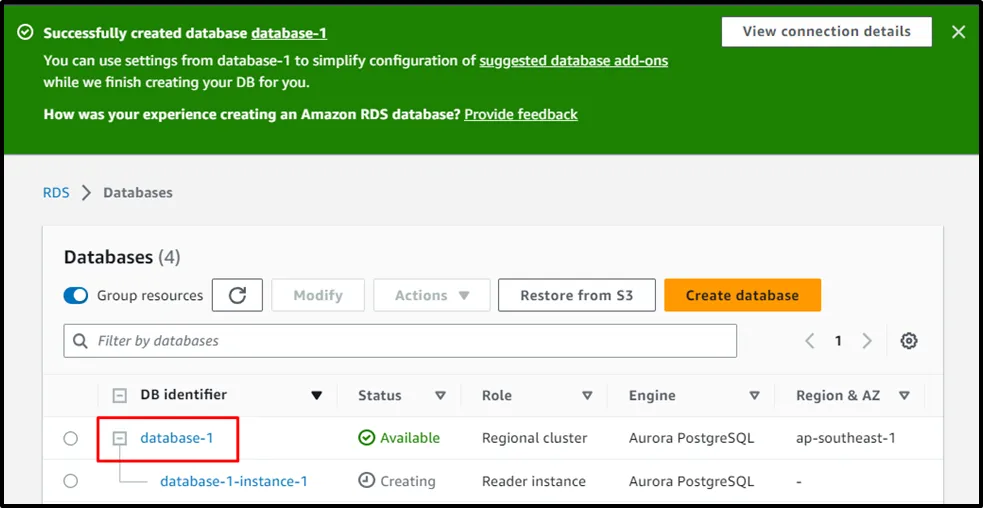Open the table settings gear icon
983x508 pixels.
(908, 341)
